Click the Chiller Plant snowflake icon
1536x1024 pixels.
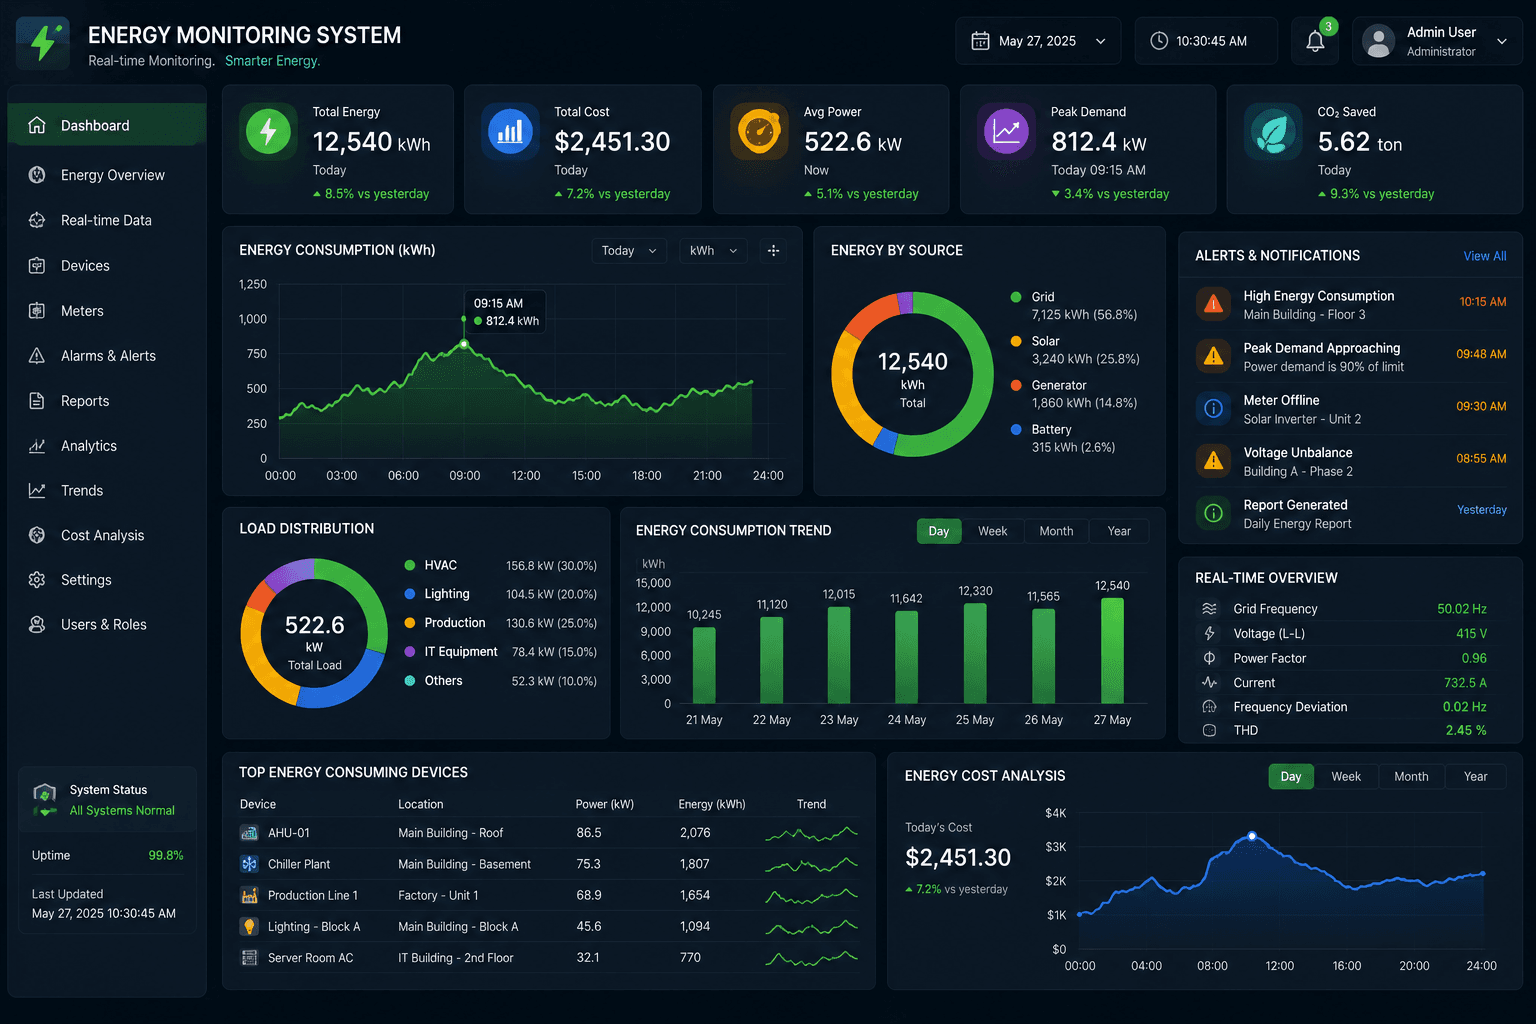(249, 864)
